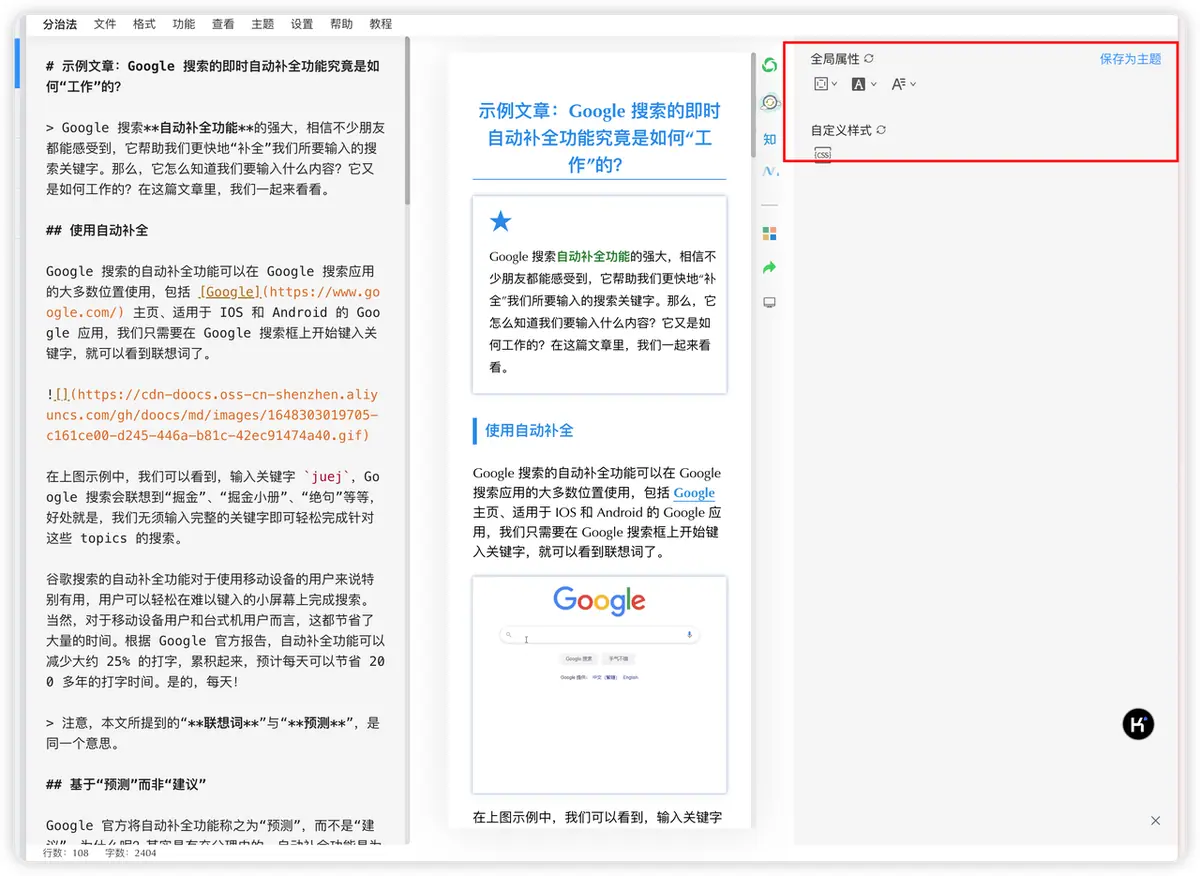Click the 分治法 title in menu bar
Viewport: 1200px width, 876px height.
tap(60, 24)
